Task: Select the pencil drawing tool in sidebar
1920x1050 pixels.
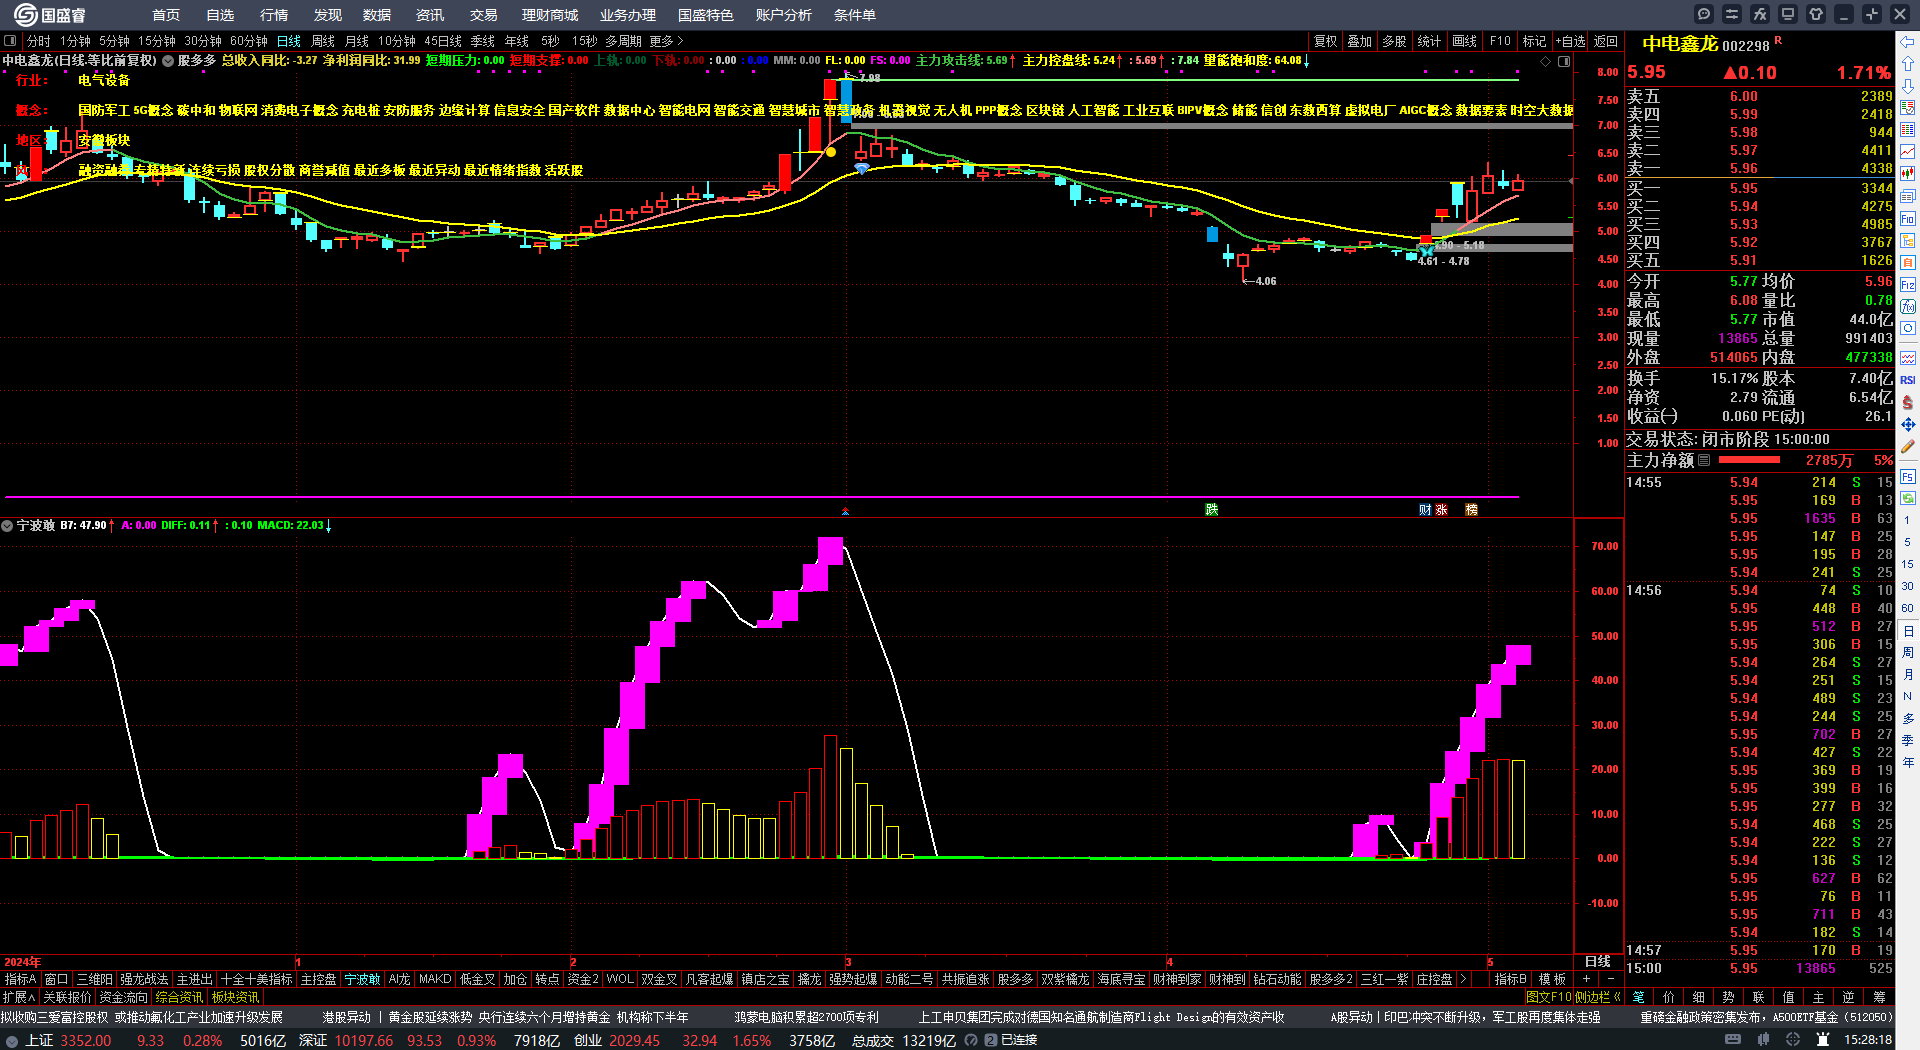Action: [1908, 446]
